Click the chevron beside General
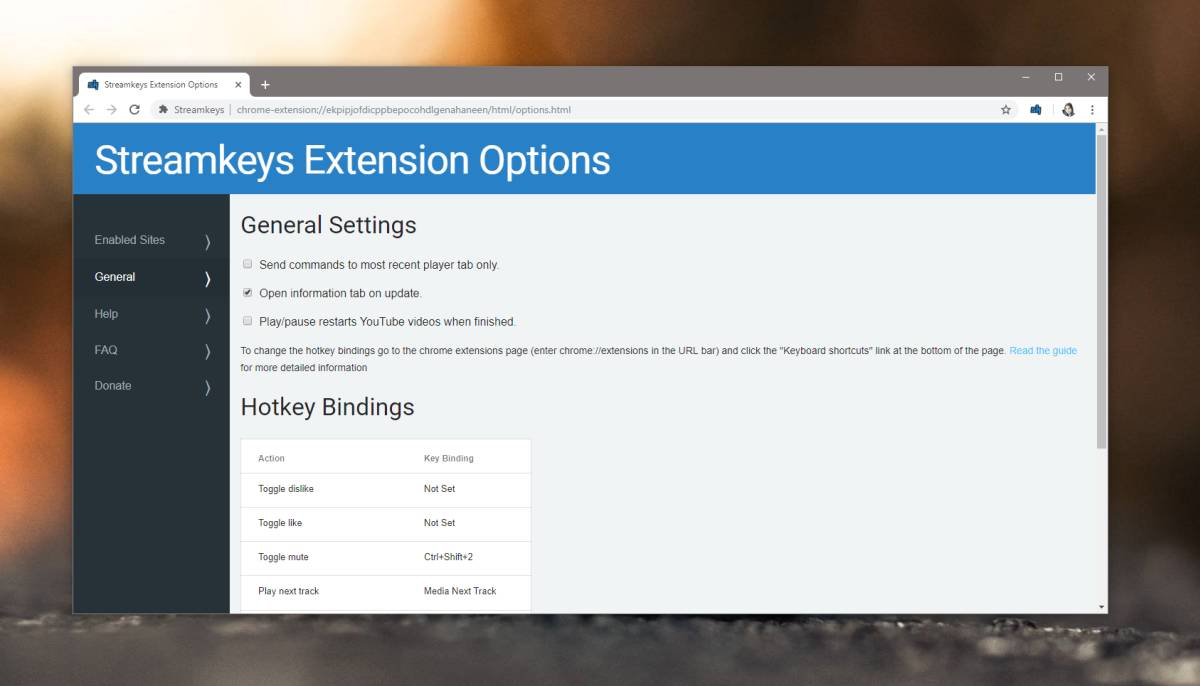Screen dimensions: 1200x686 coord(208,278)
